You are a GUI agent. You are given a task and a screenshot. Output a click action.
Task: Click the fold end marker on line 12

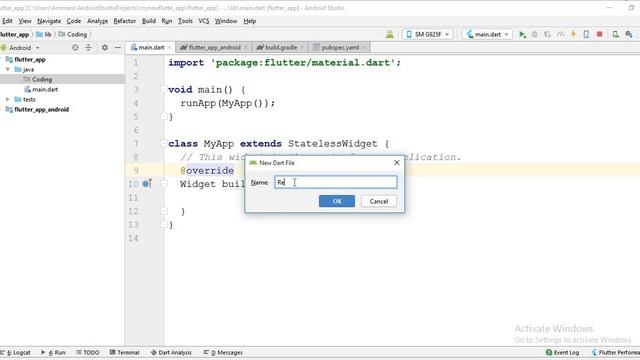163,211
